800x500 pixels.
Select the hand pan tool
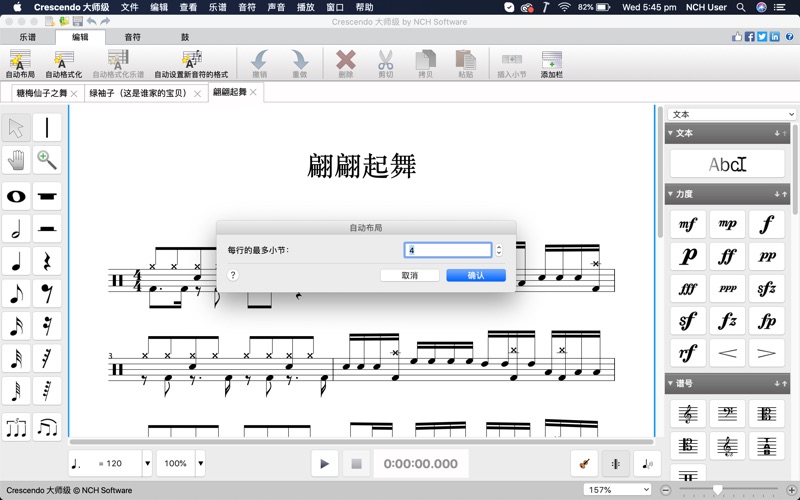(16, 160)
